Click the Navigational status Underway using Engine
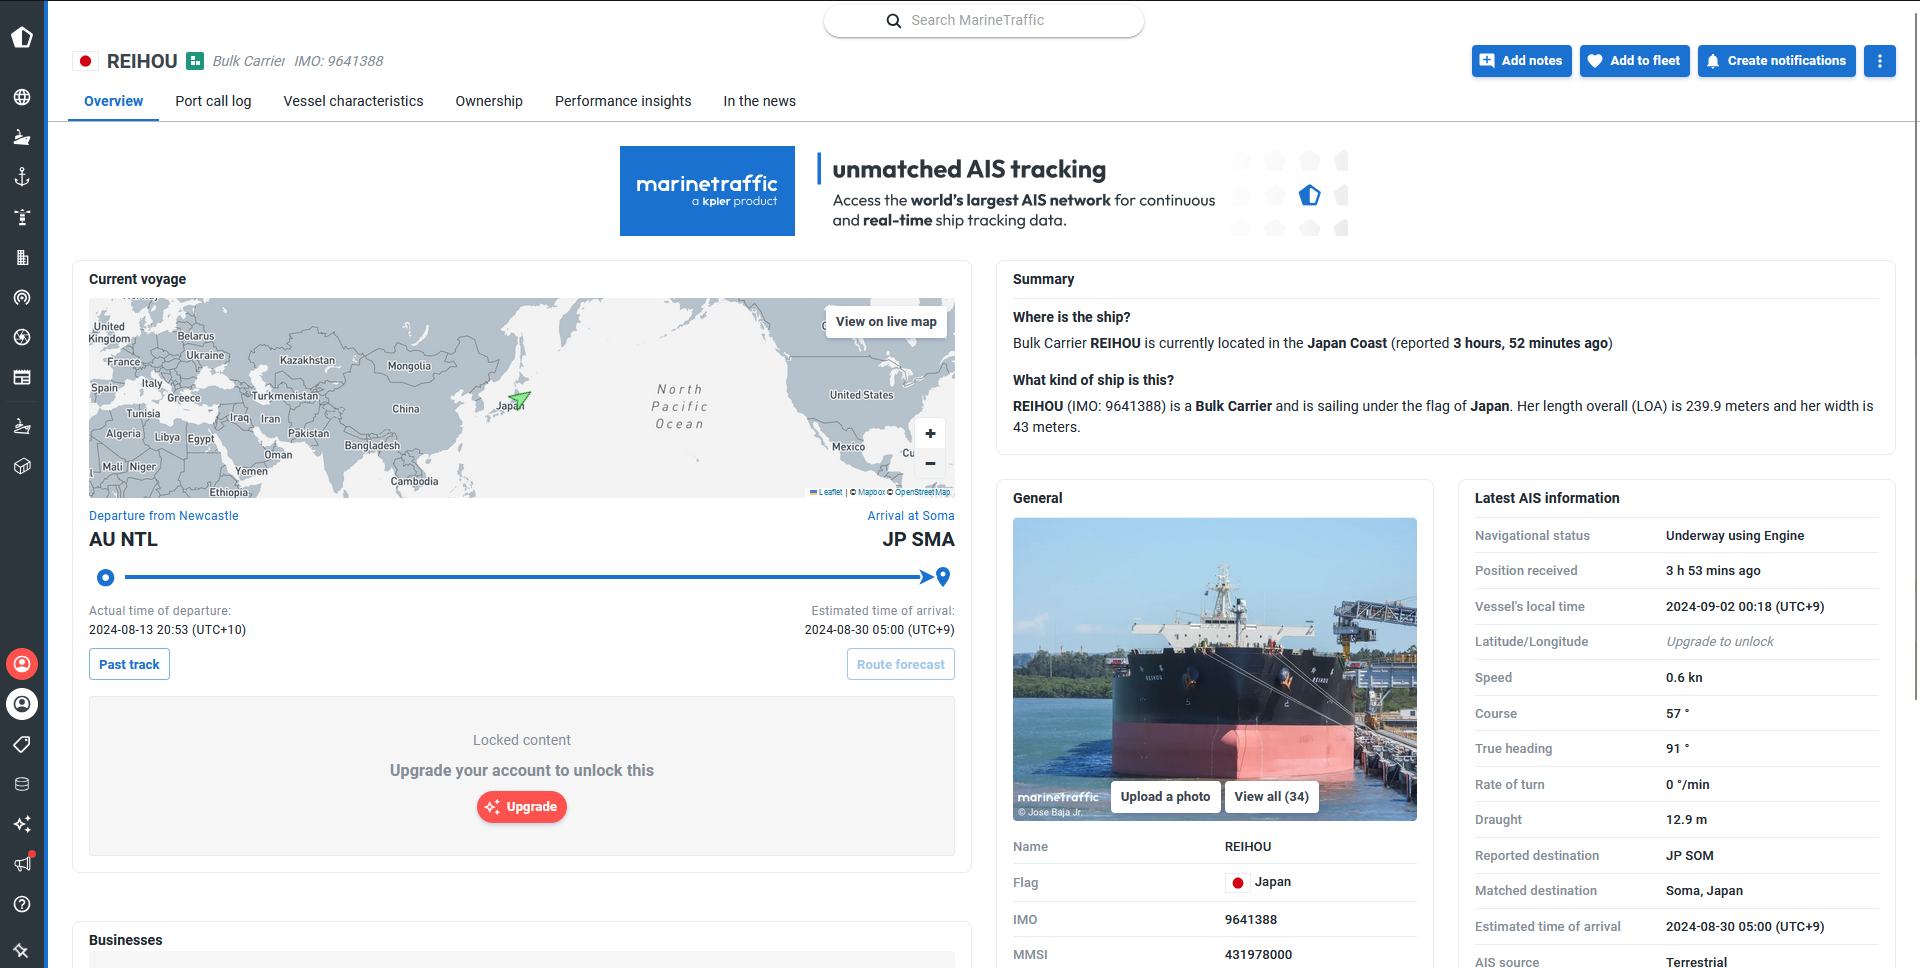 1735,536
